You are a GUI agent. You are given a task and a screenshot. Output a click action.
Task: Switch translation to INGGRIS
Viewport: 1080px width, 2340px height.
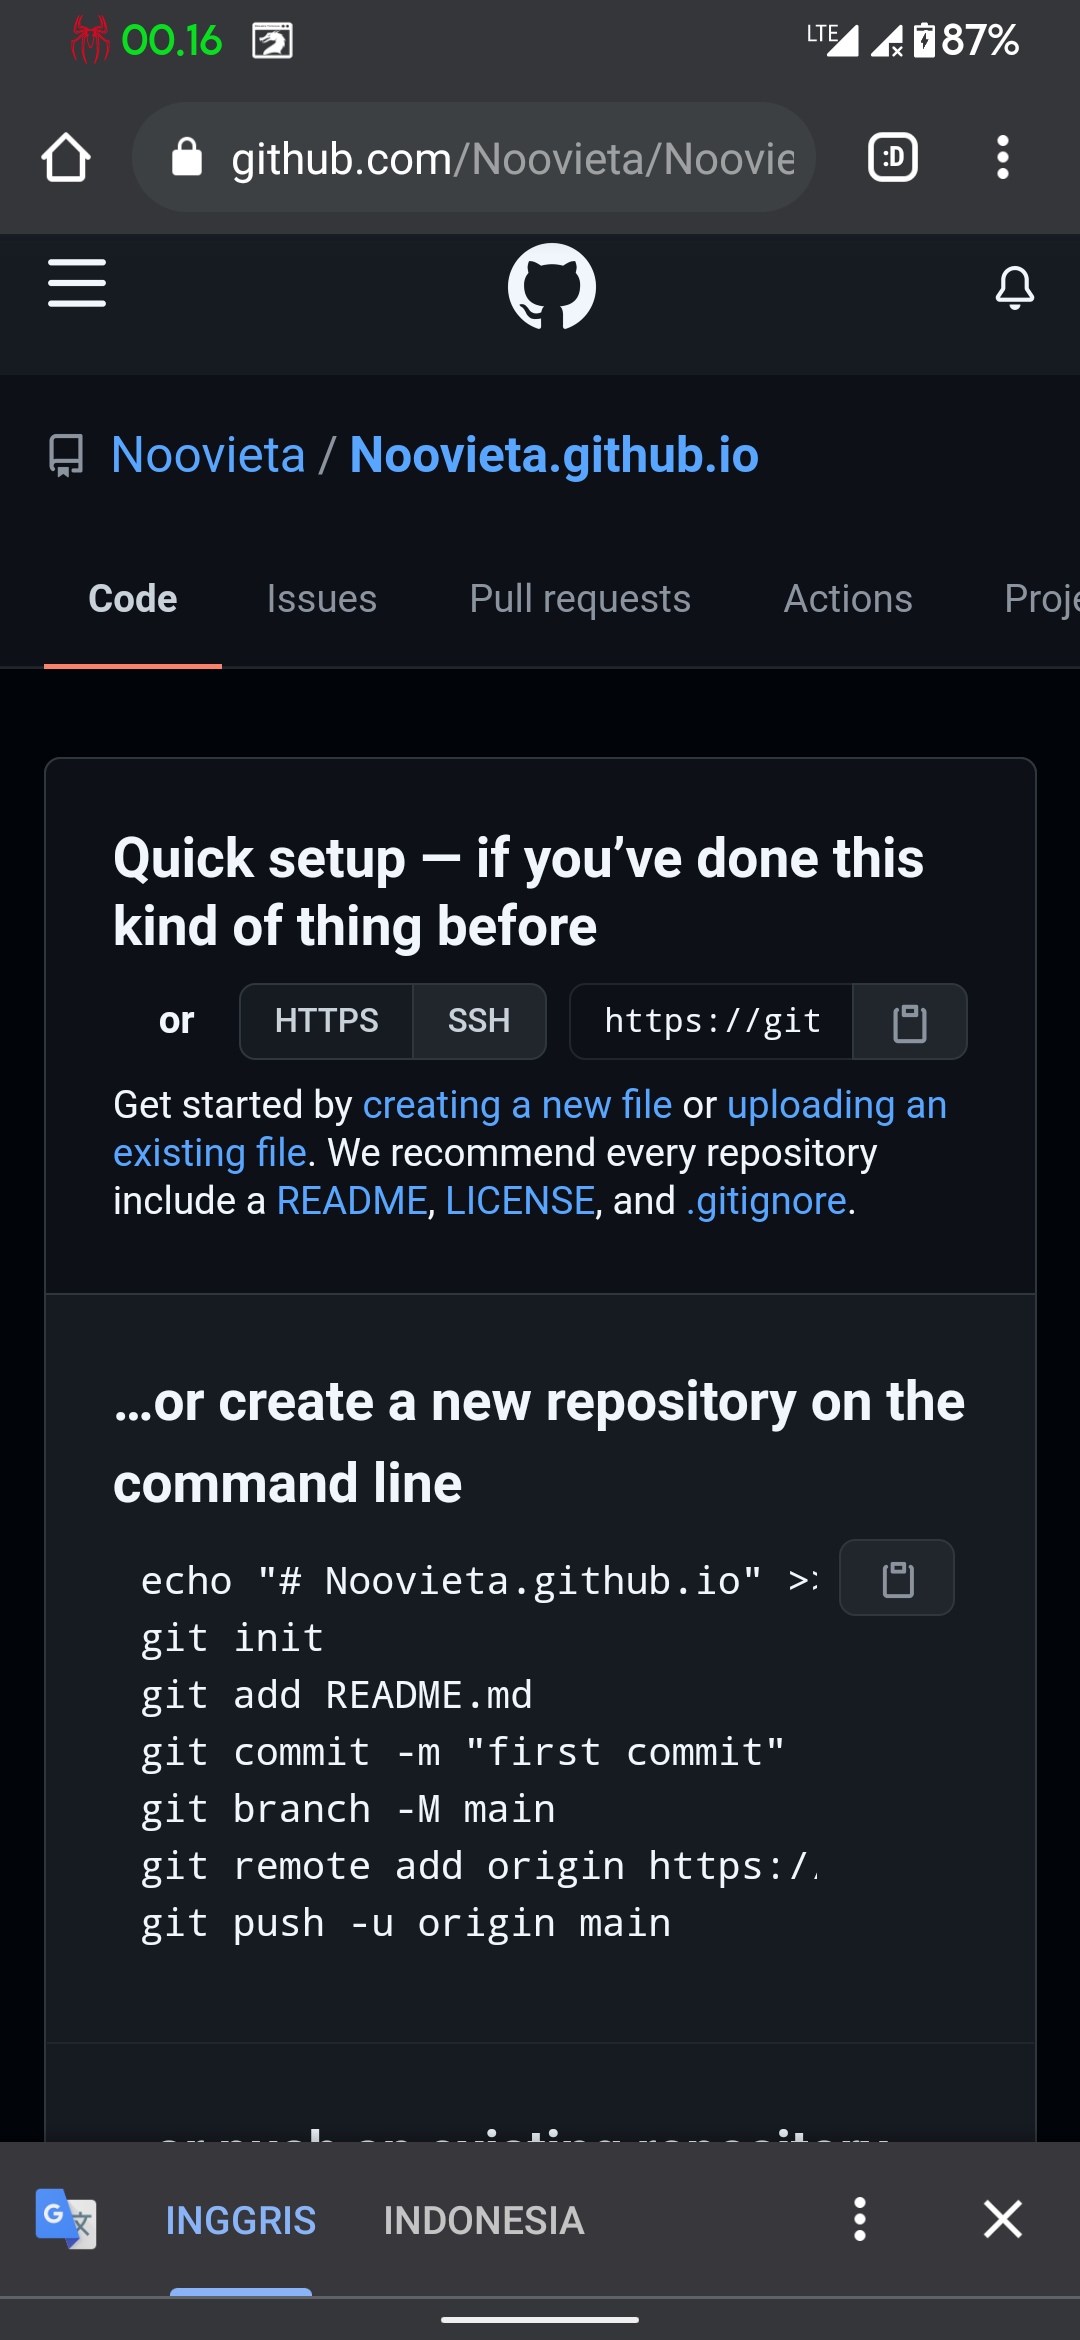[x=241, y=2220]
